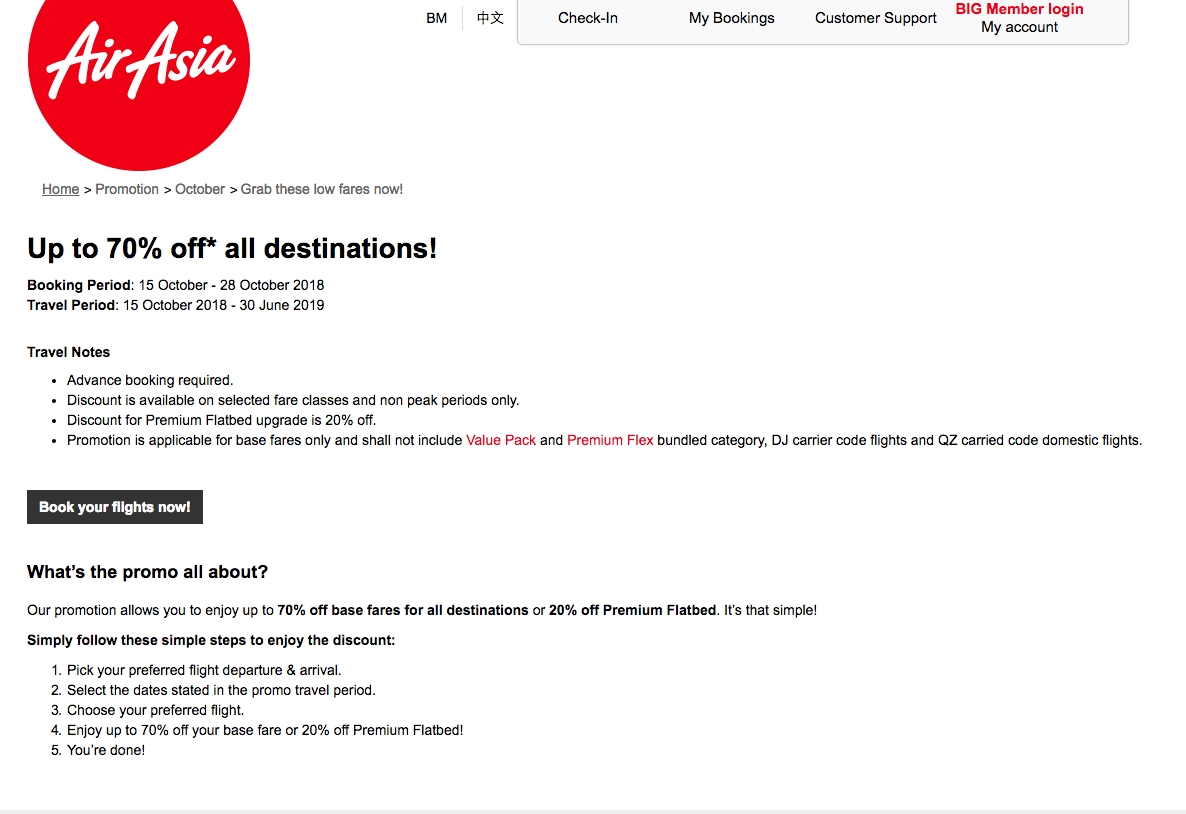Switch language to BM
This screenshot has width=1186, height=814.
coord(436,18)
